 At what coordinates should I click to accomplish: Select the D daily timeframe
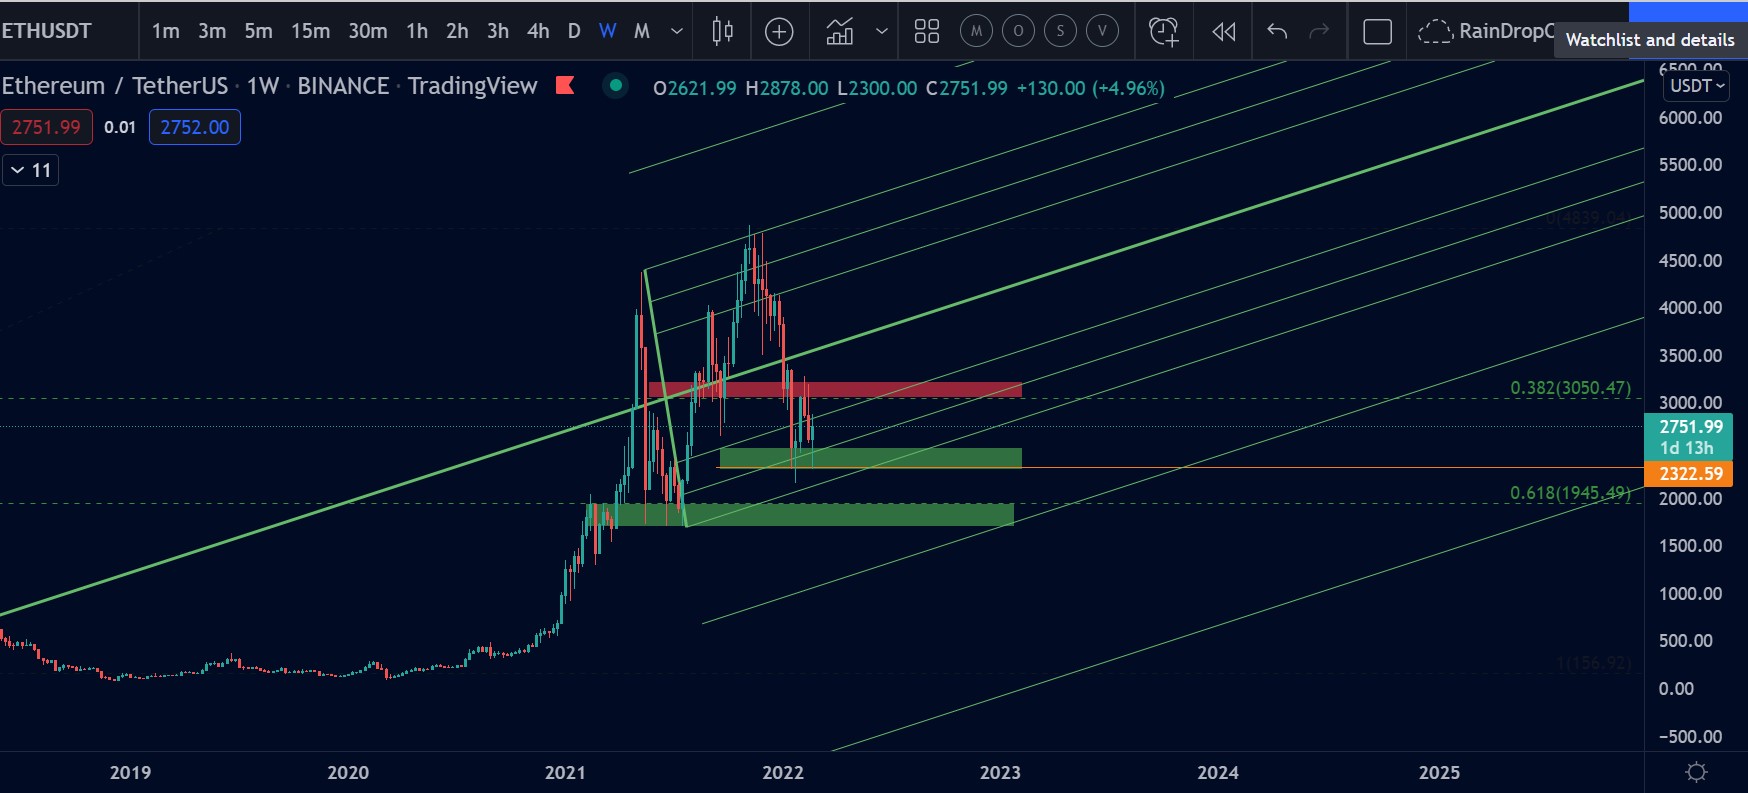coord(574,32)
